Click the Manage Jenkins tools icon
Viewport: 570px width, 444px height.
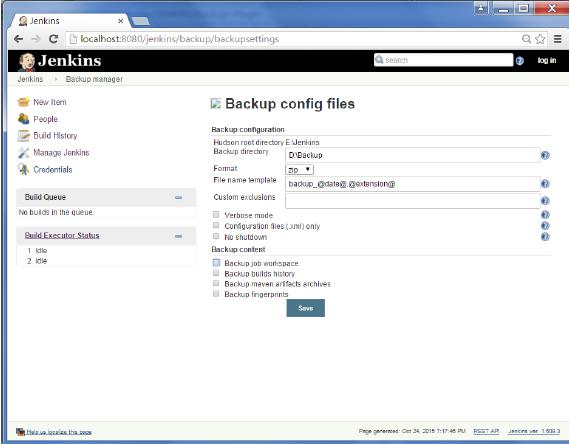pyautogui.click(x=23, y=152)
